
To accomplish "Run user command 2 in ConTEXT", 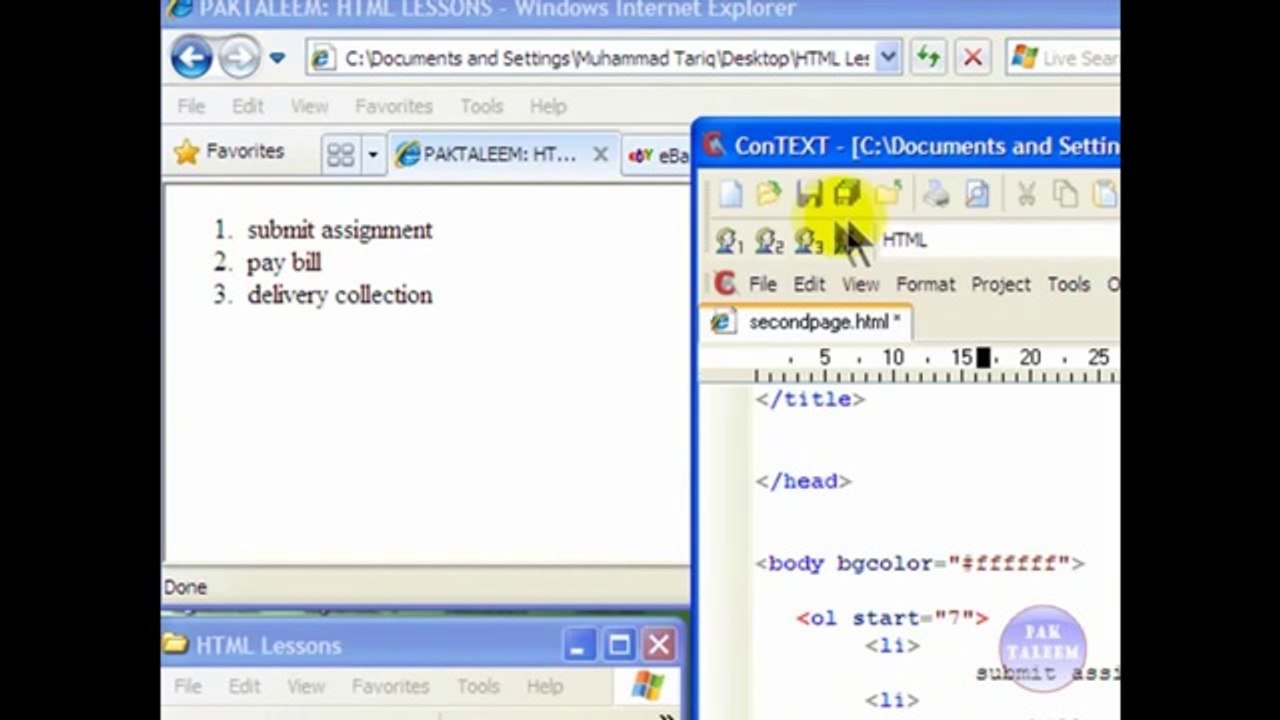I will (x=768, y=241).
